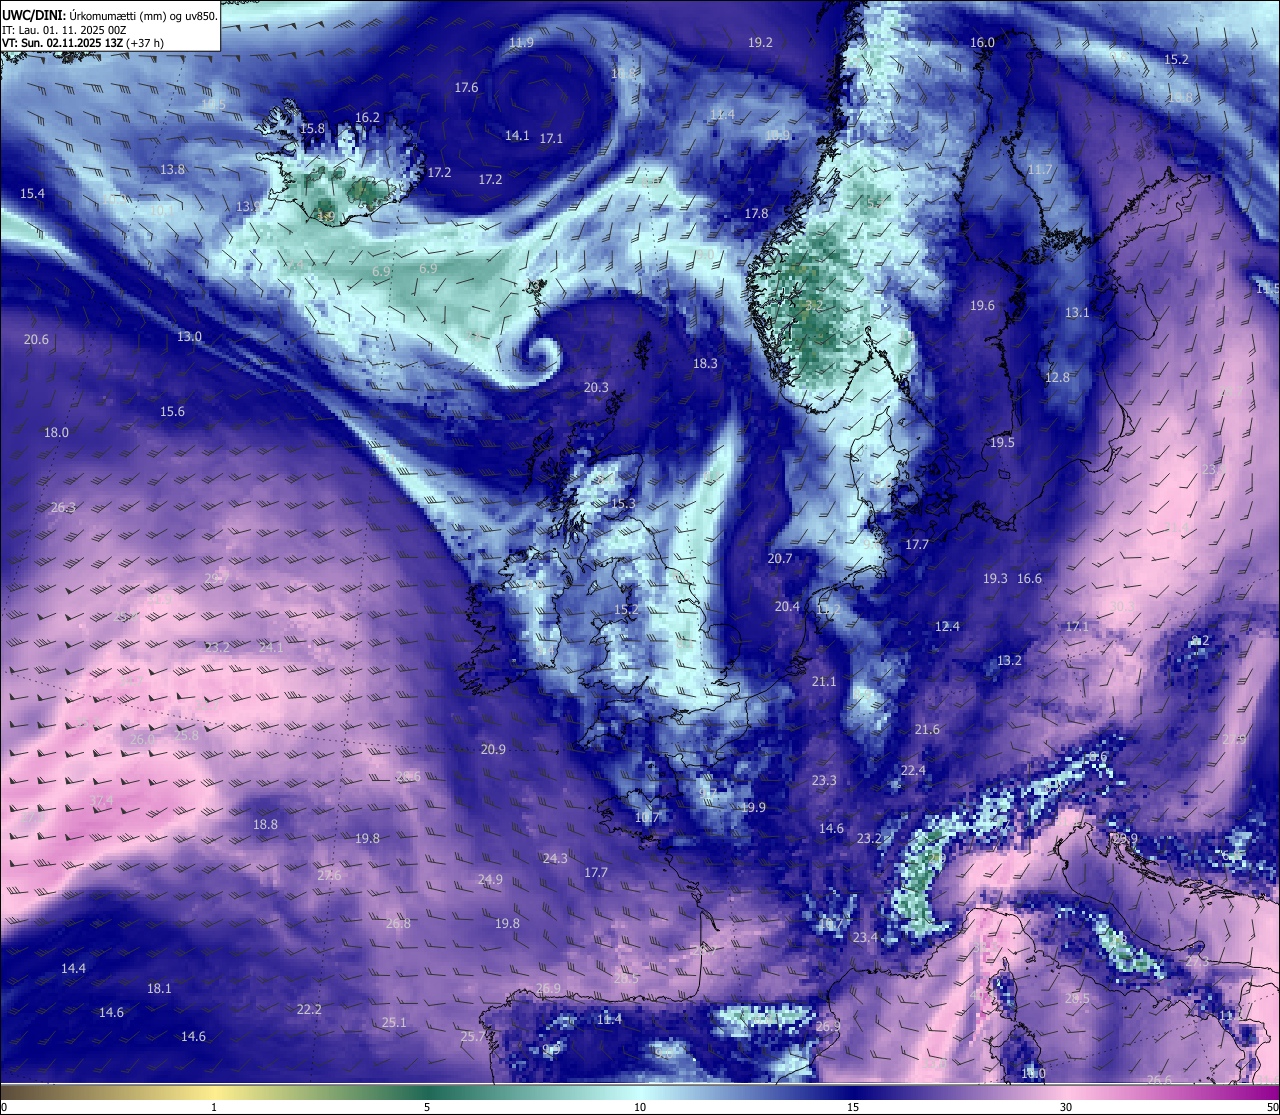Click the colorbar tick label '50'
Viewport: 1280px width, 1115px height.
click(1271, 1107)
